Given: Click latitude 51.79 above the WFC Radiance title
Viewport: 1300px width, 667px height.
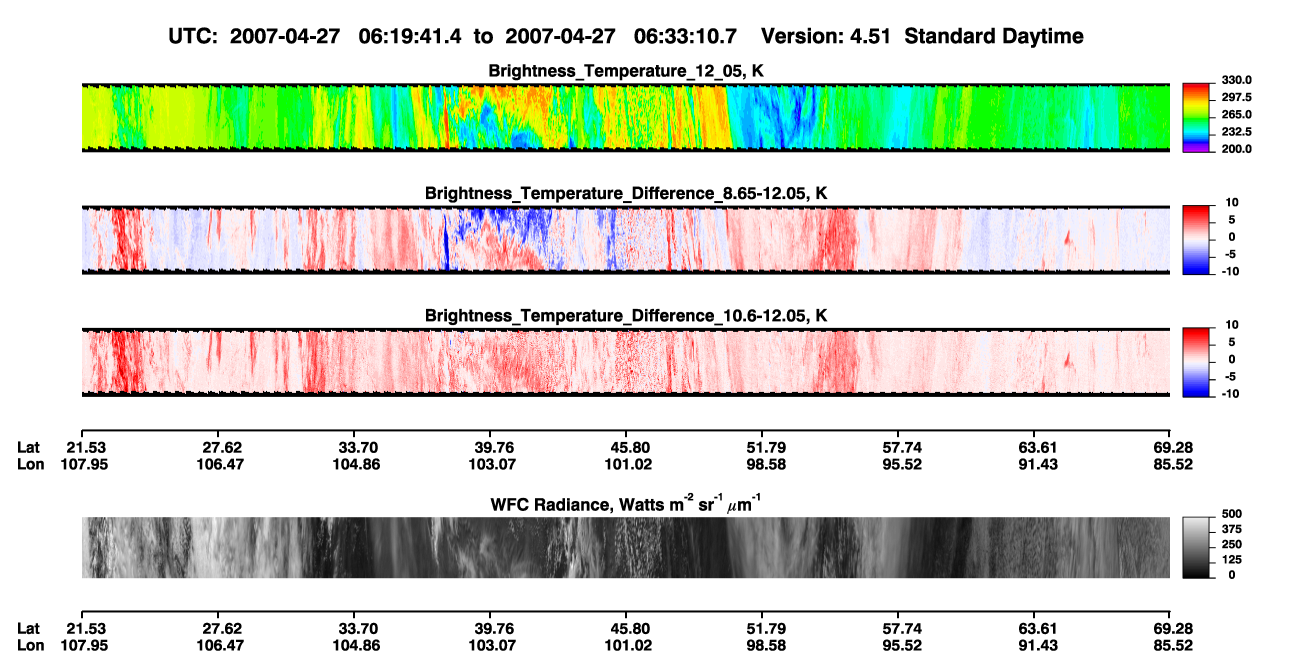Looking at the screenshot, I should pos(762,447).
